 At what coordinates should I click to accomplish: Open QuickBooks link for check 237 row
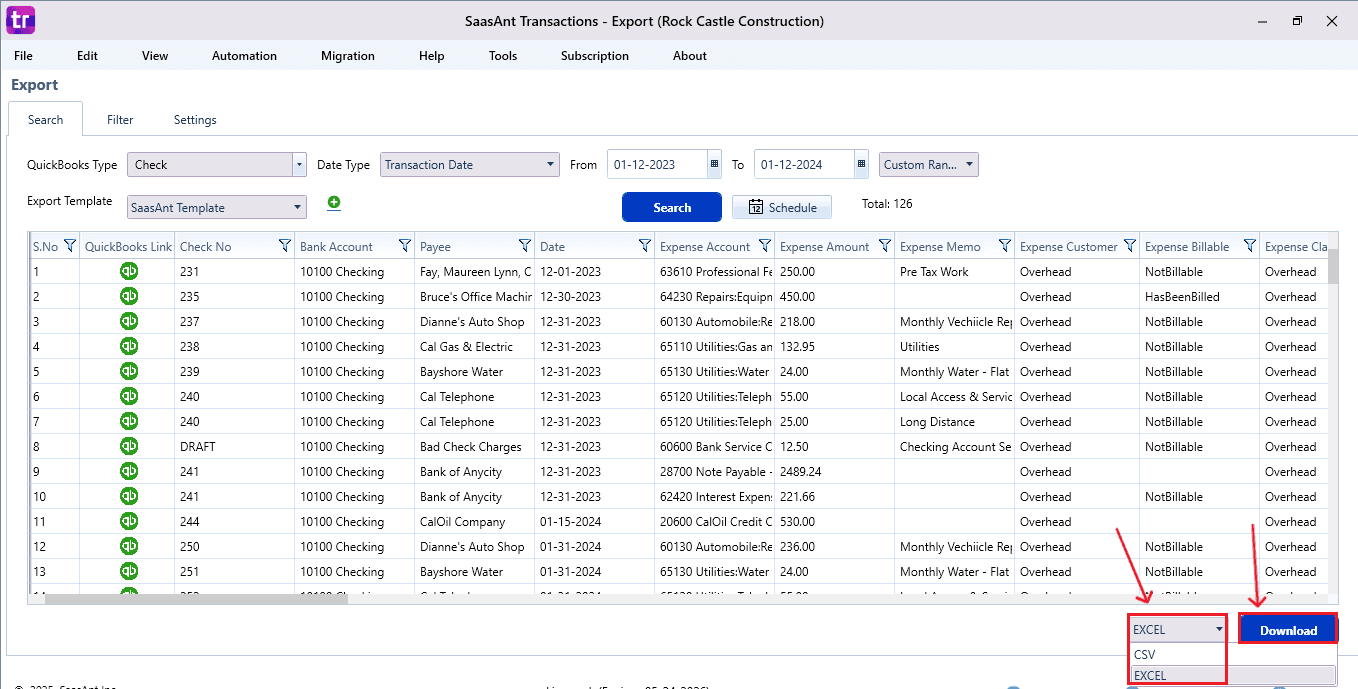pyautogui.click(x=129, y=321)
